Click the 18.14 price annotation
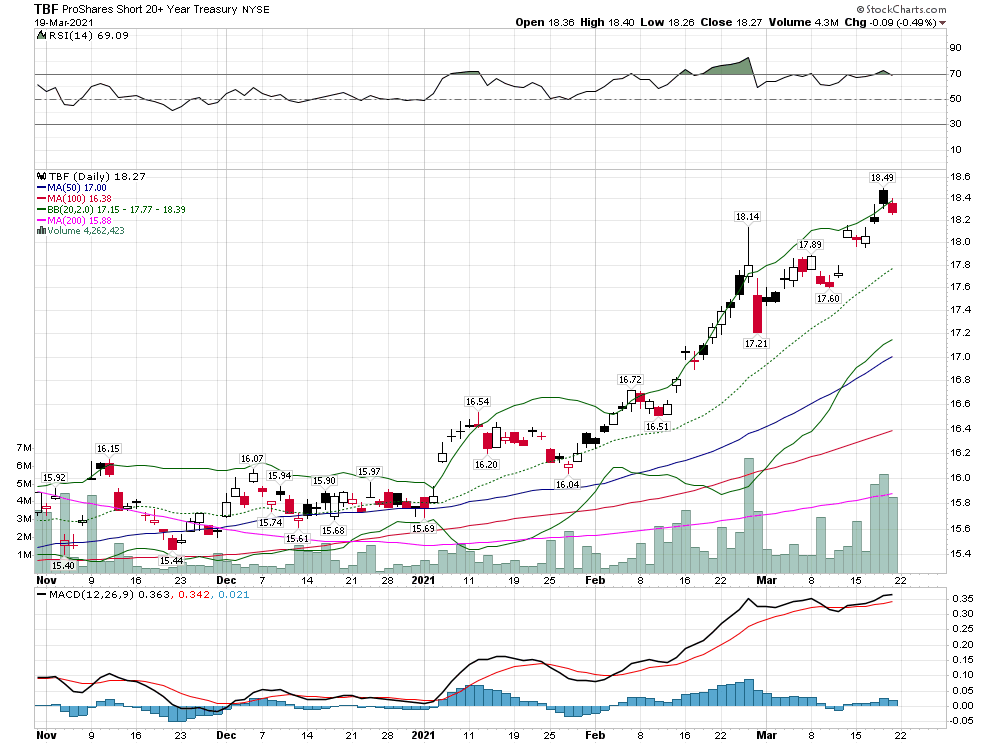This screenshot has width=990, height=744. pyautogui.click(x=748, y=217)
